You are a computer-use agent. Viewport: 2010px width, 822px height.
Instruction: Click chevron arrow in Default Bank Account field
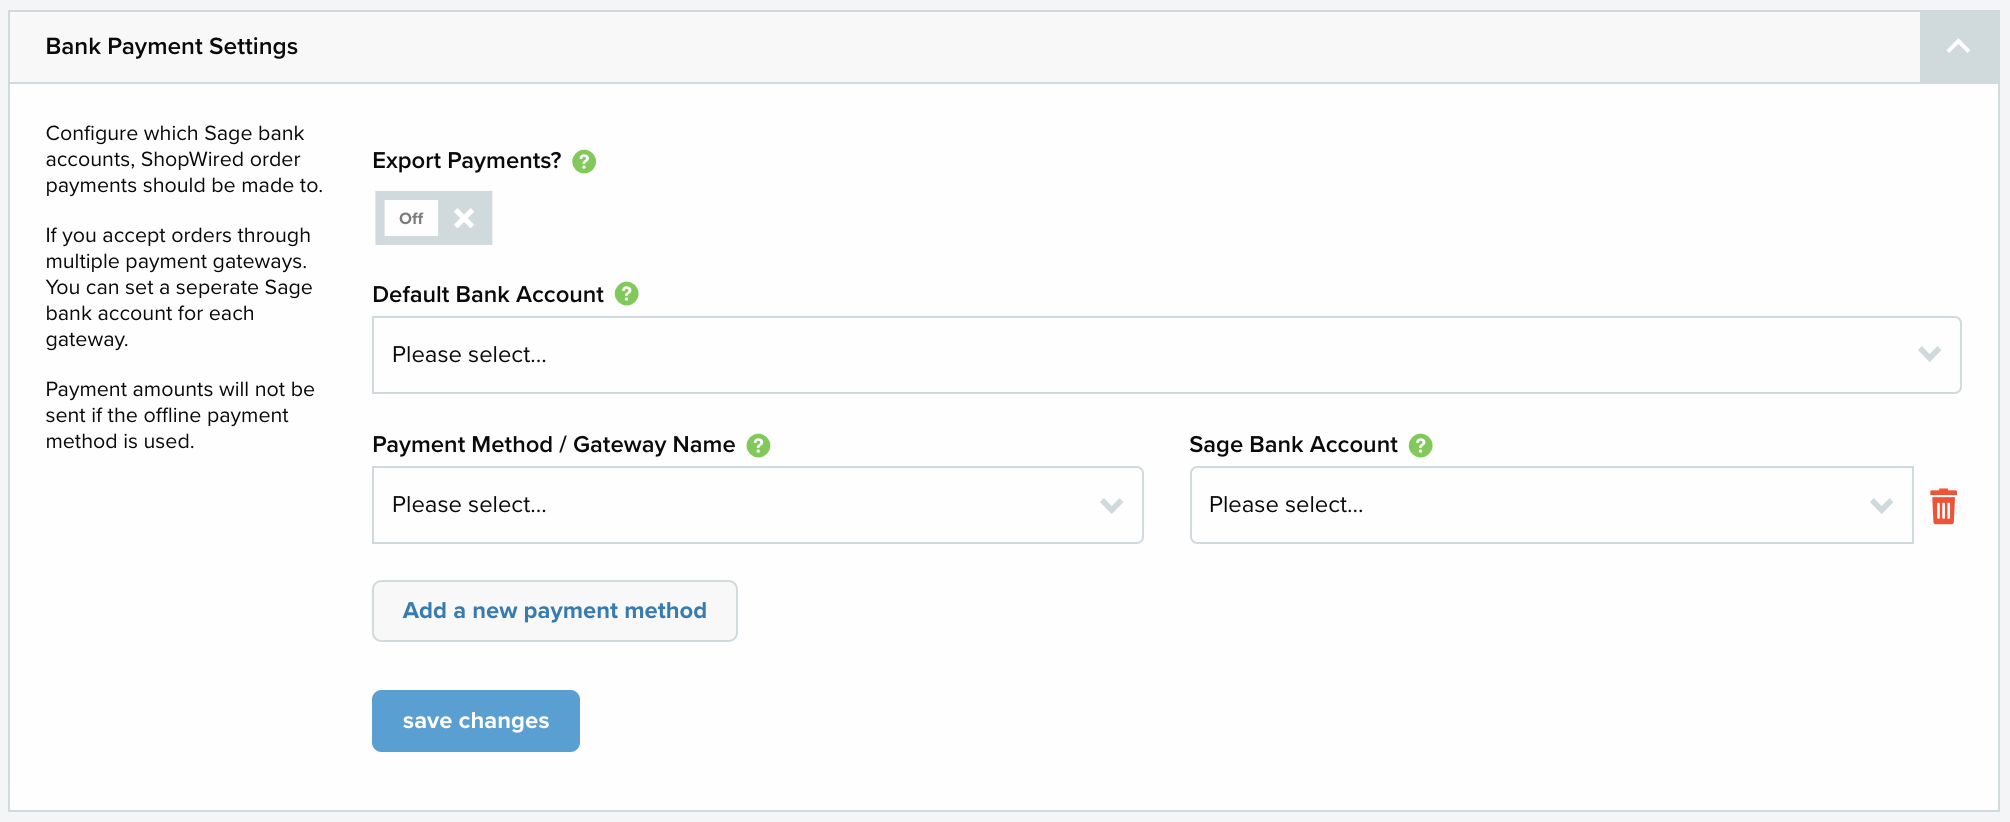click(x=1929, y=355)
